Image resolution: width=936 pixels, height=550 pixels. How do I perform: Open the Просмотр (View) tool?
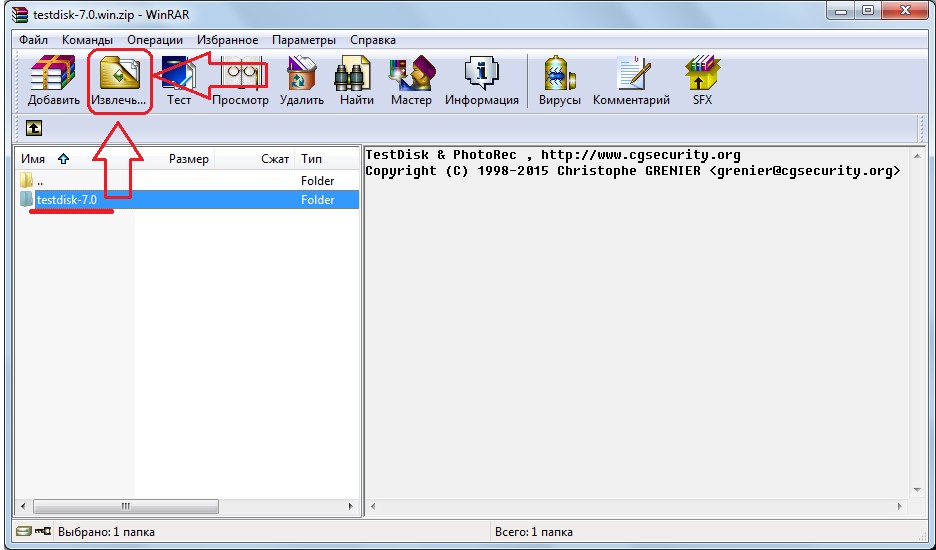[x=241, y=81]
